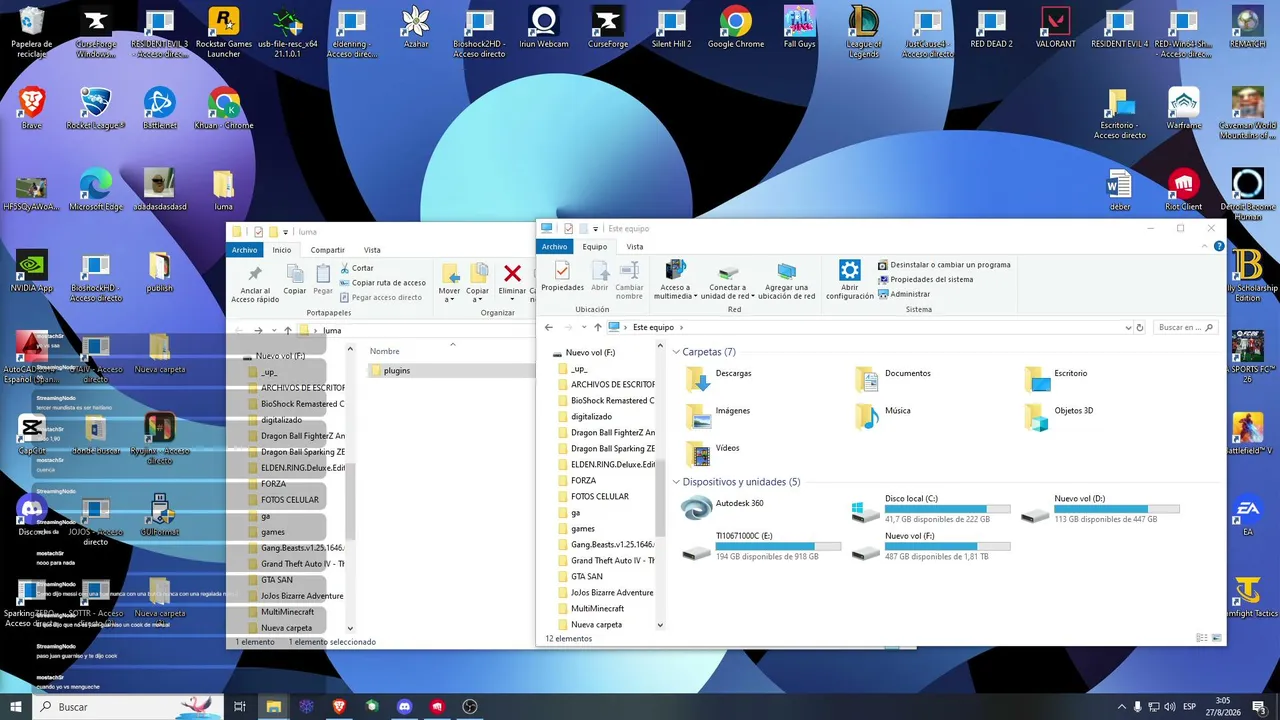Viewport: 1280px width, 720px height.
Task: Select the Brave icon on the desktop
Action: [x=31, y=108]
